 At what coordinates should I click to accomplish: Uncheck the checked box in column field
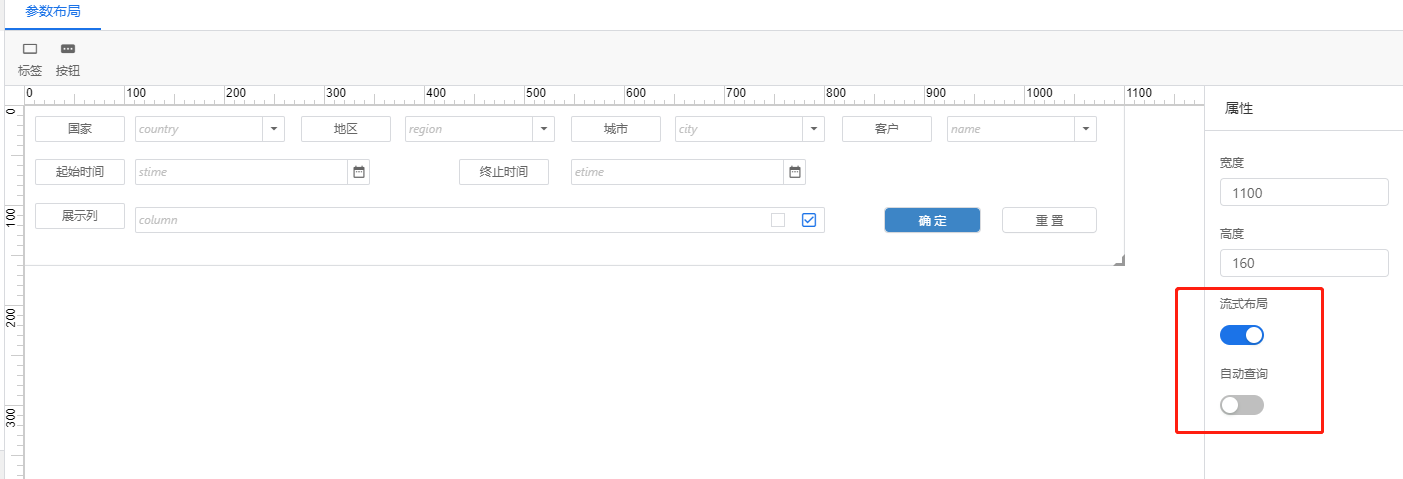(810, 220)
